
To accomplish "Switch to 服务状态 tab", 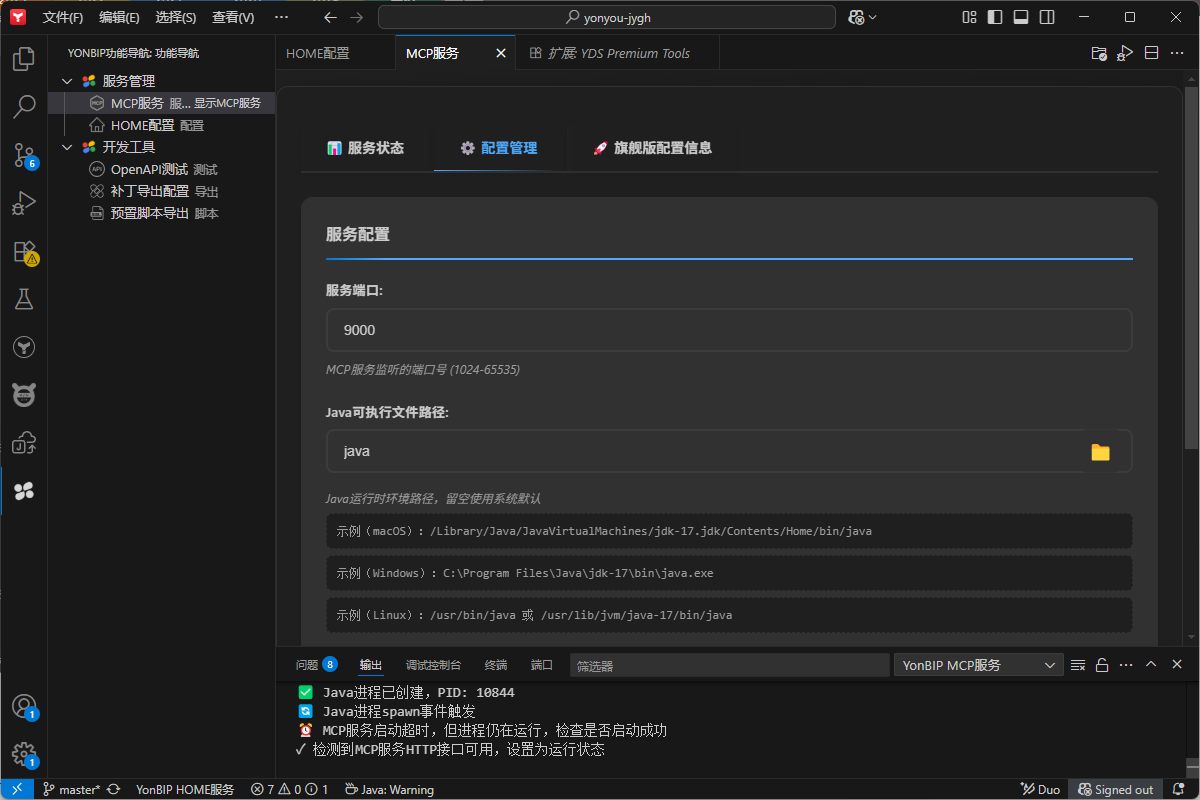I will click(x=366, y=148).
